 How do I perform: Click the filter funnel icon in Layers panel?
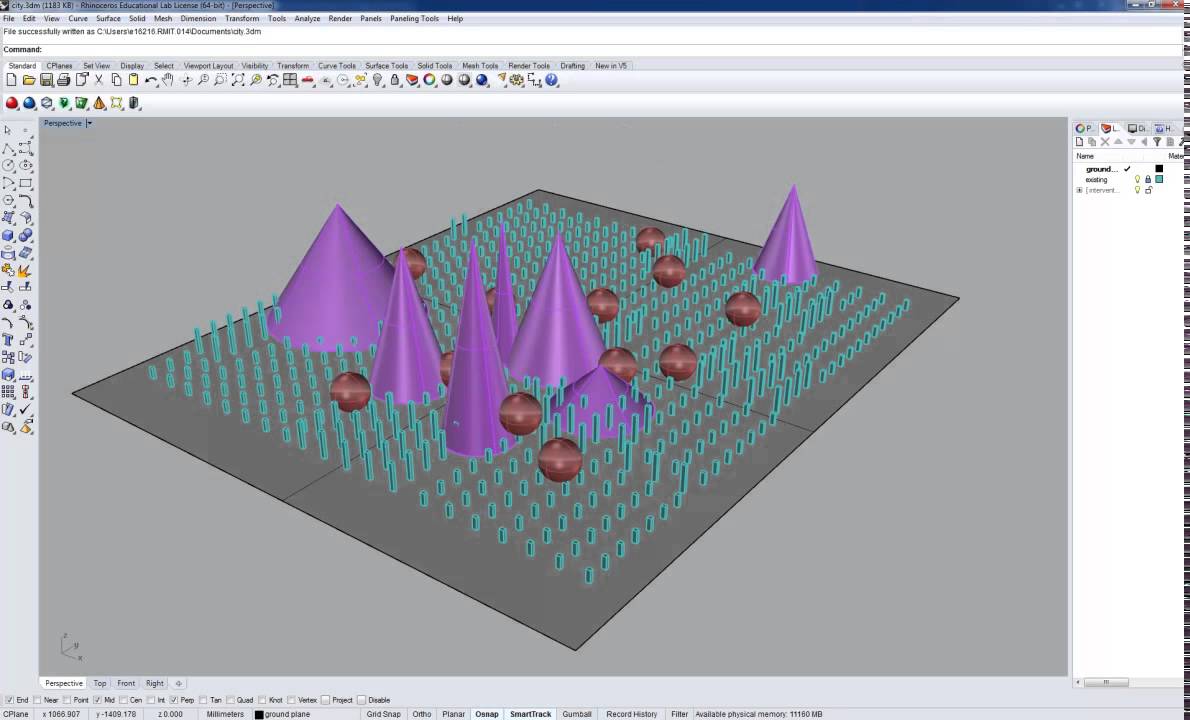[1157, 141]
